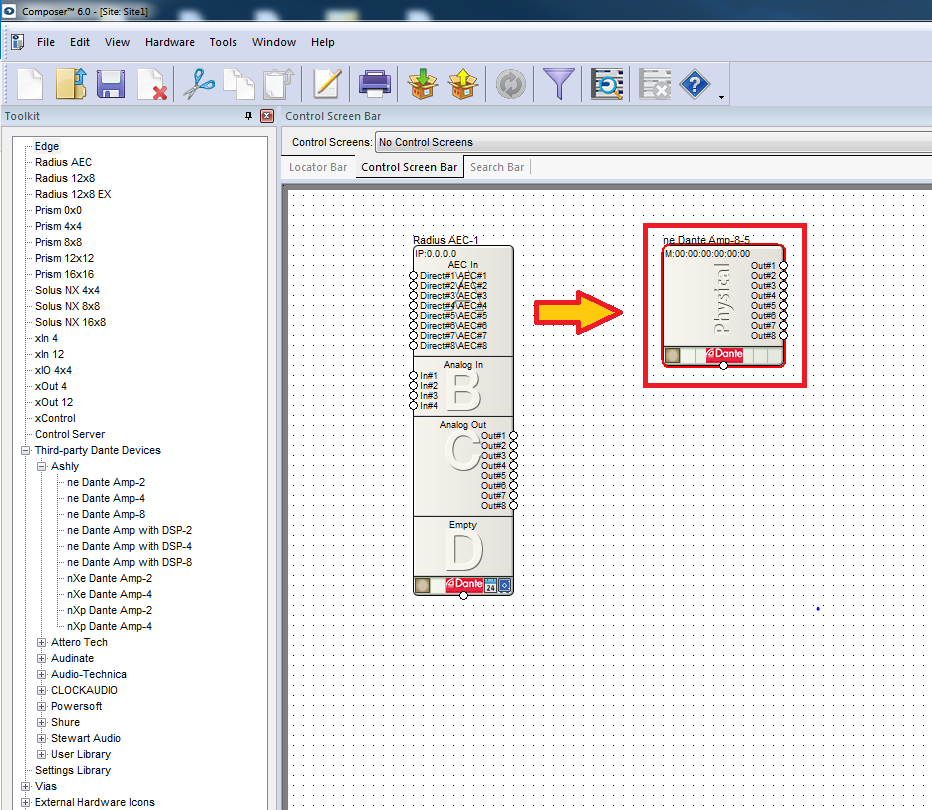Click blue settings badge on Radius AEC-1
The height and width of the screenshot is (810, 932).
[x=505, y=586]
